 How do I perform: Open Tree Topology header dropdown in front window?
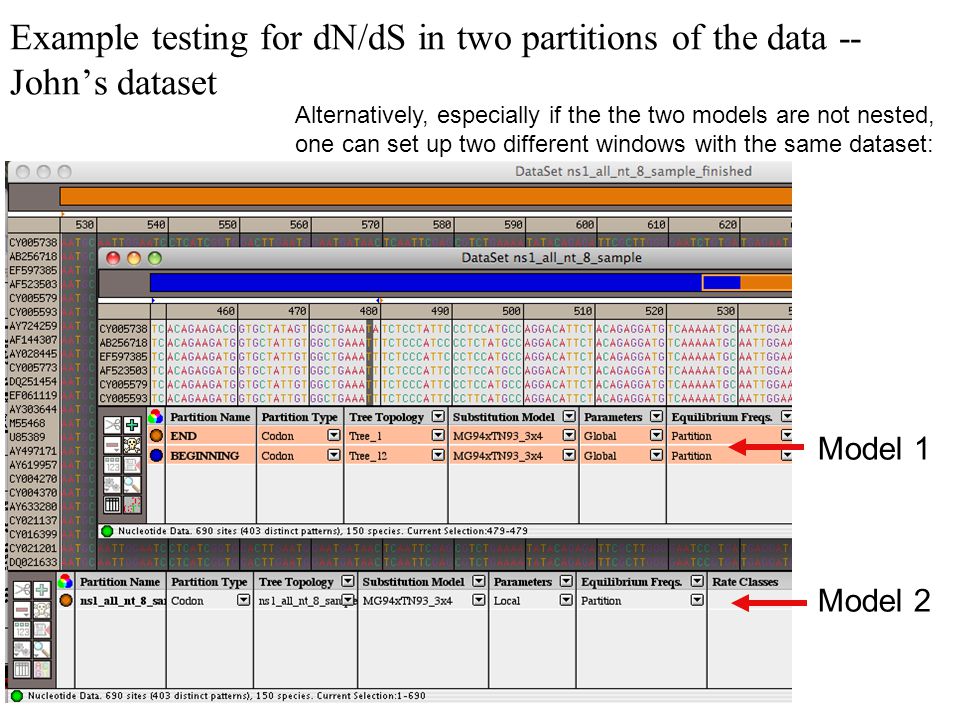pos(438,416)
